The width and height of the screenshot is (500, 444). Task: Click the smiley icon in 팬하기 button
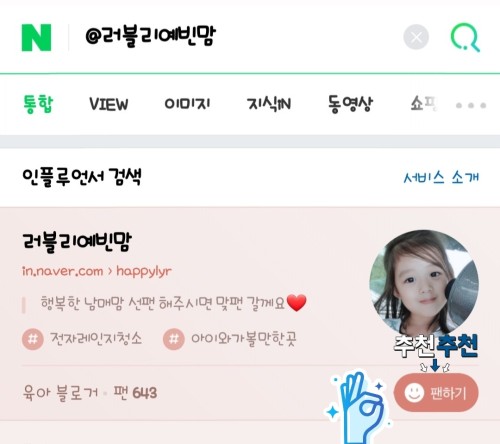(414, 393)
